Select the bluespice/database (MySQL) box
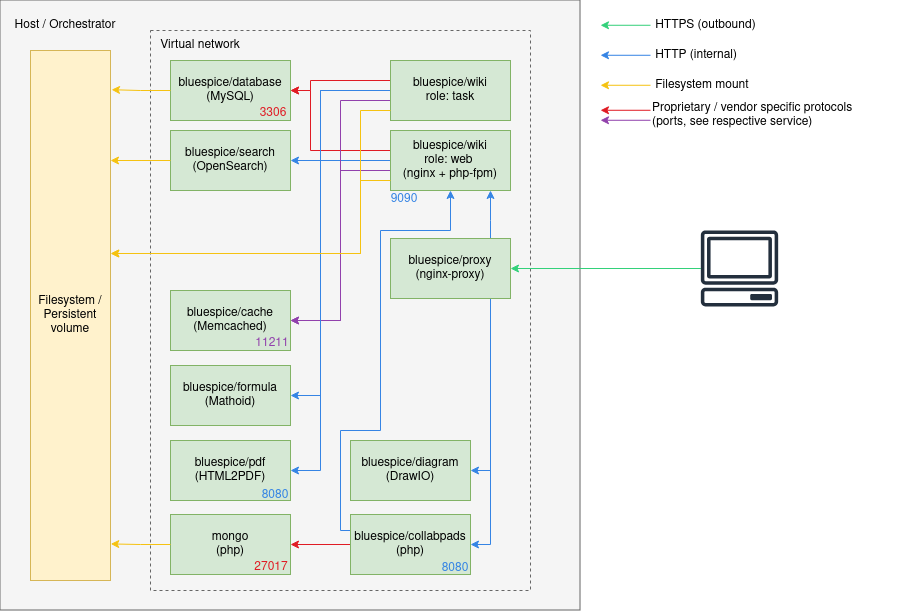Viewport: 901px width, 611px height. tap(230, 90)
